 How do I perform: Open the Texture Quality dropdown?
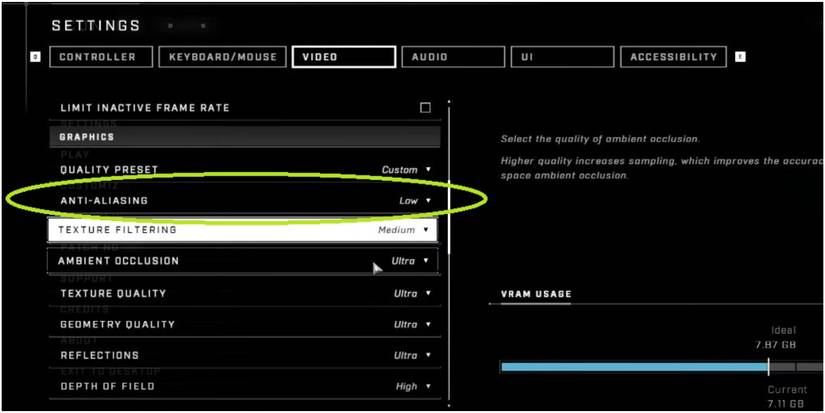click(x=412, y=294)
